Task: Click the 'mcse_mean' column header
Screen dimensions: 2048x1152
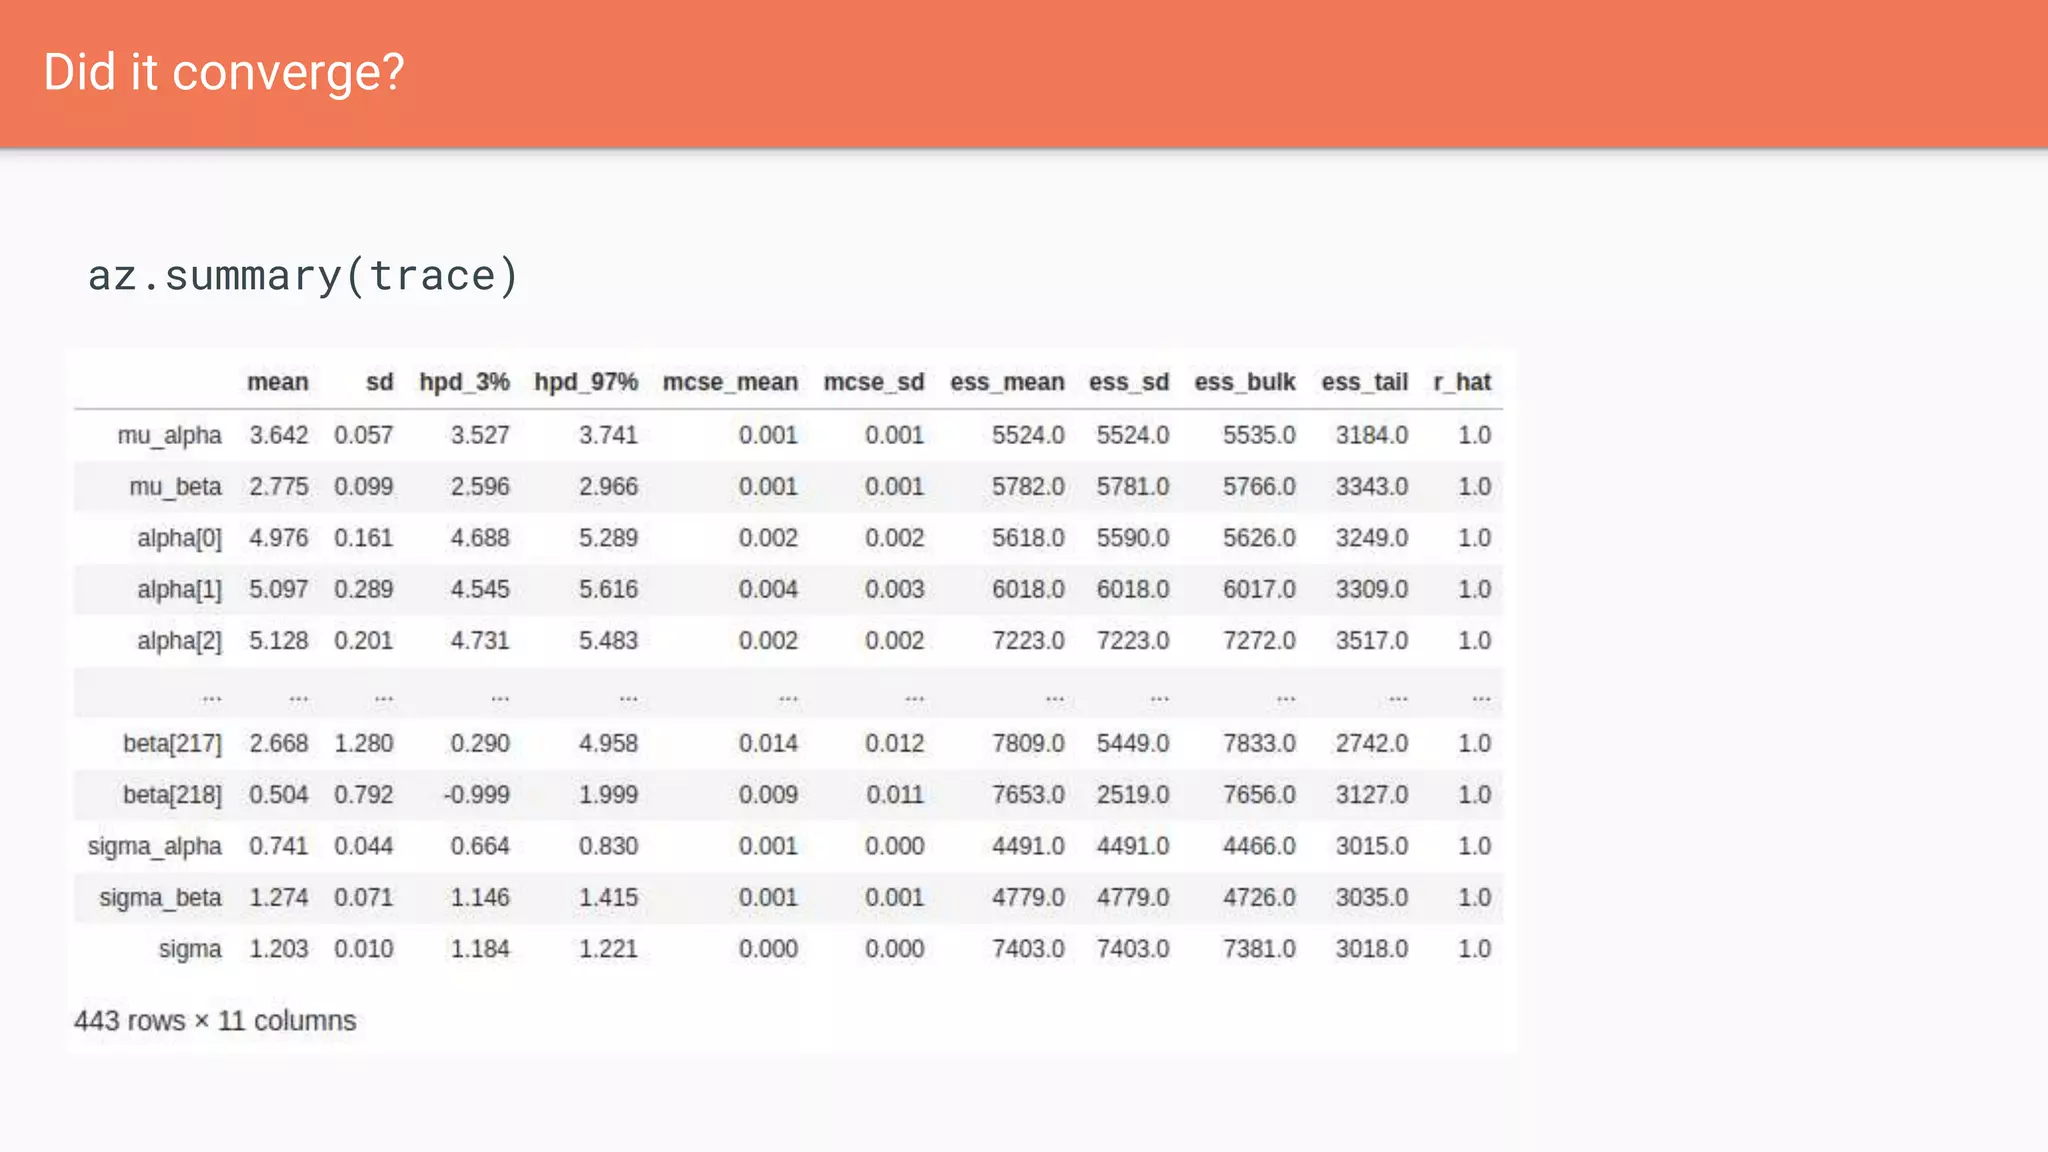Action: tap(730, 382)
